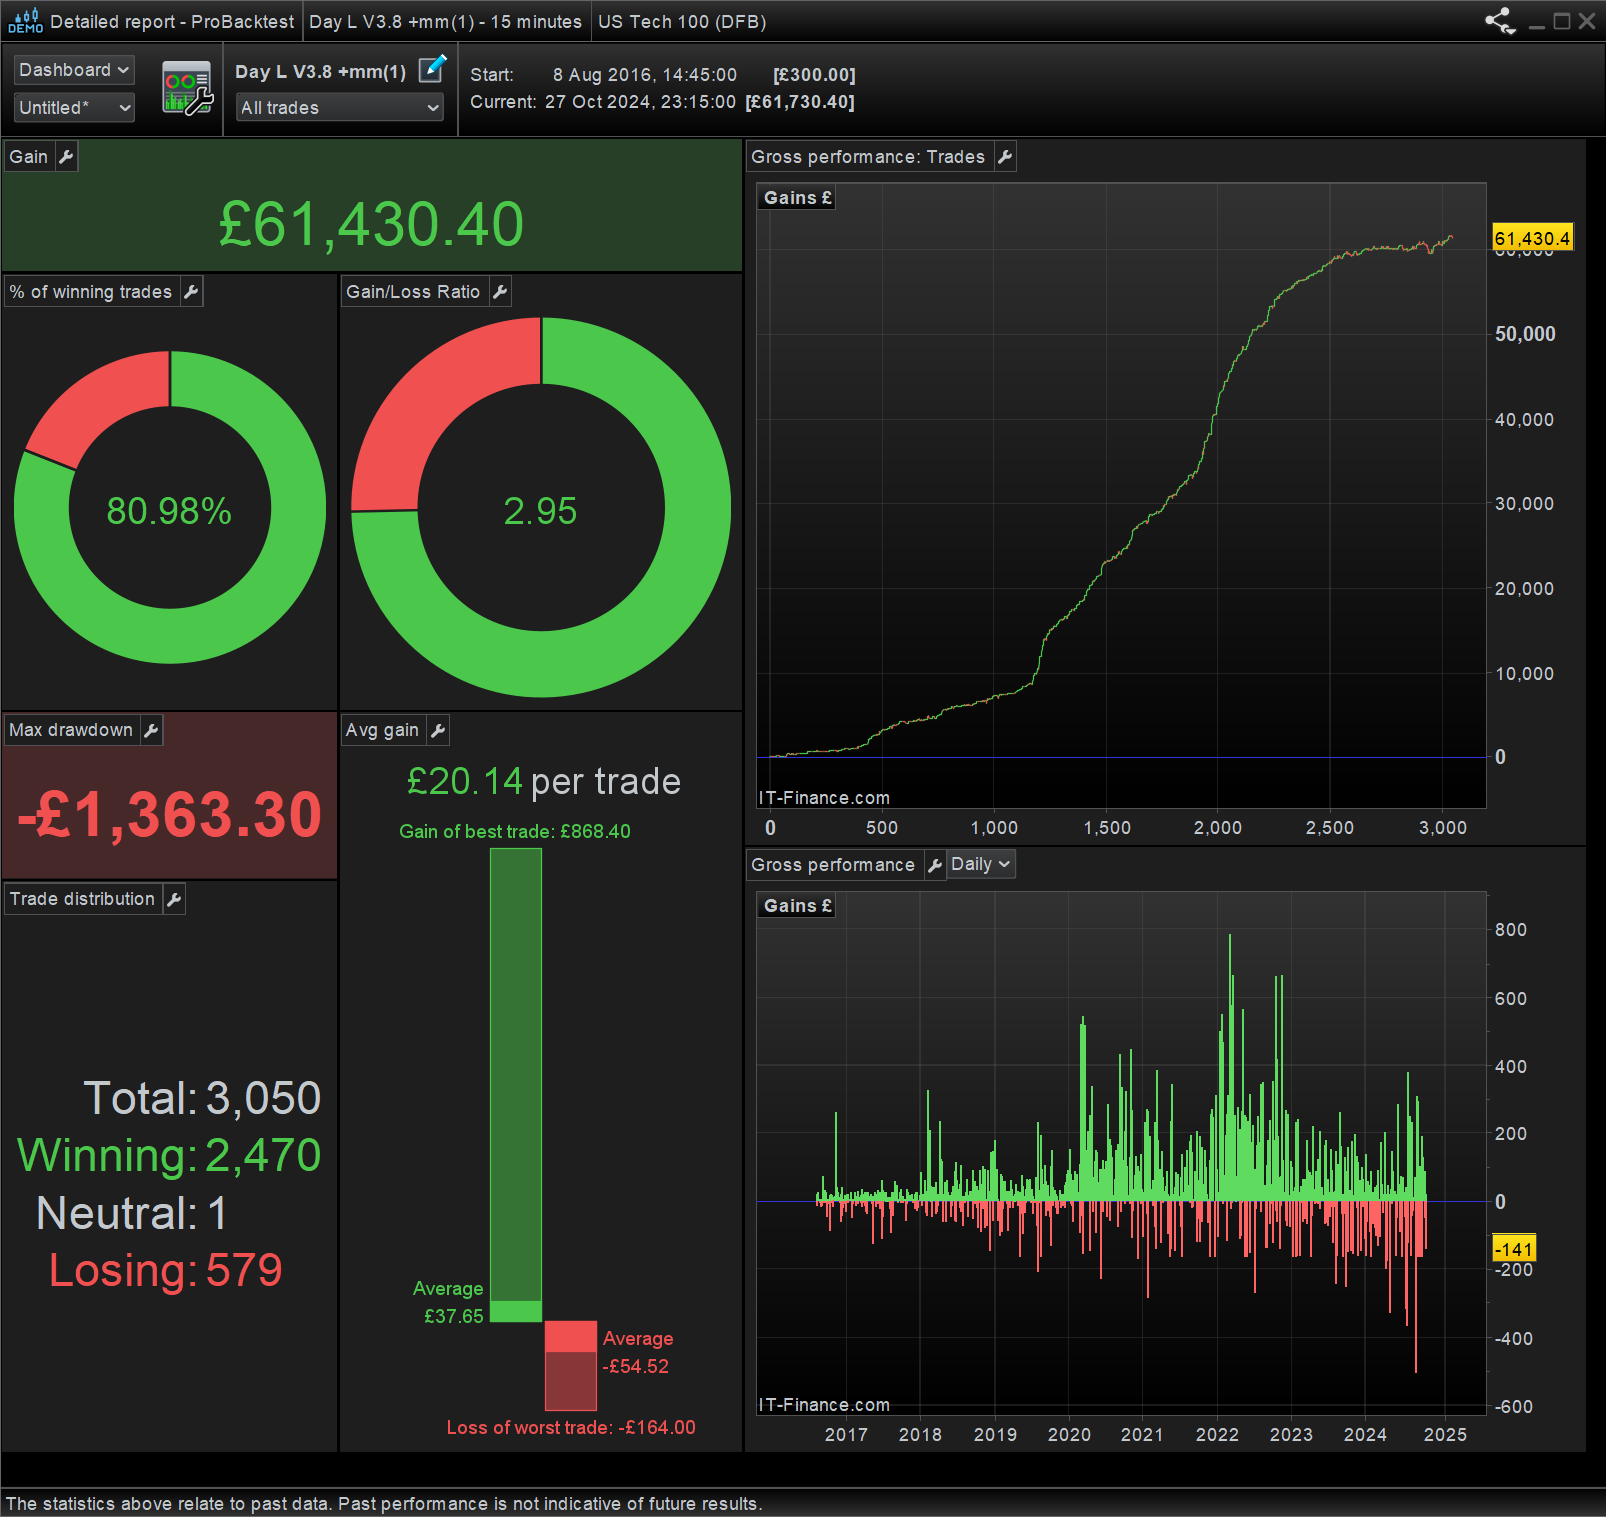Open wrench settings for Avg gain panel
This screenshot has width=1606, height=1517.
pyautogui.click(x=438, y=730)
